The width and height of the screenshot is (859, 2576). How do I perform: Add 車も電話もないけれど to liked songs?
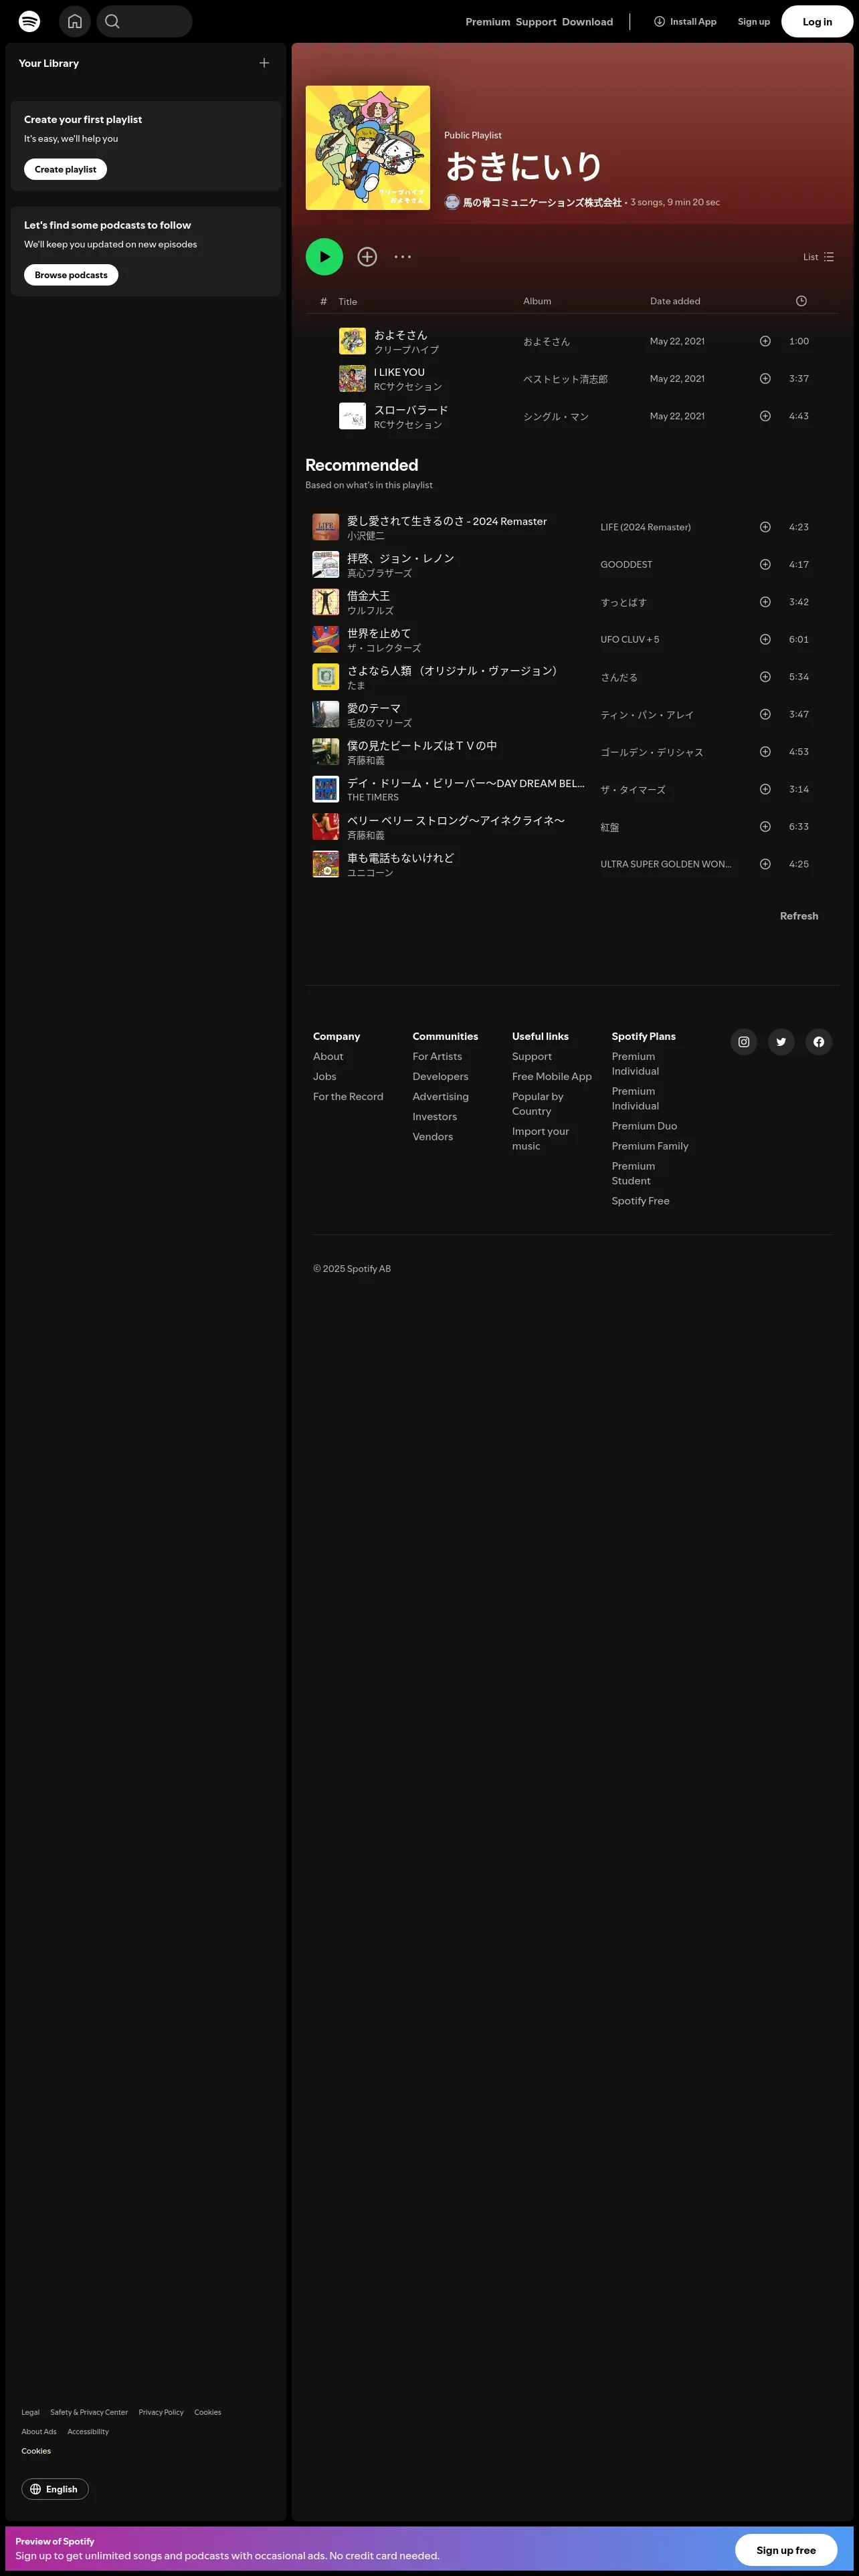[x=765, y=864]
